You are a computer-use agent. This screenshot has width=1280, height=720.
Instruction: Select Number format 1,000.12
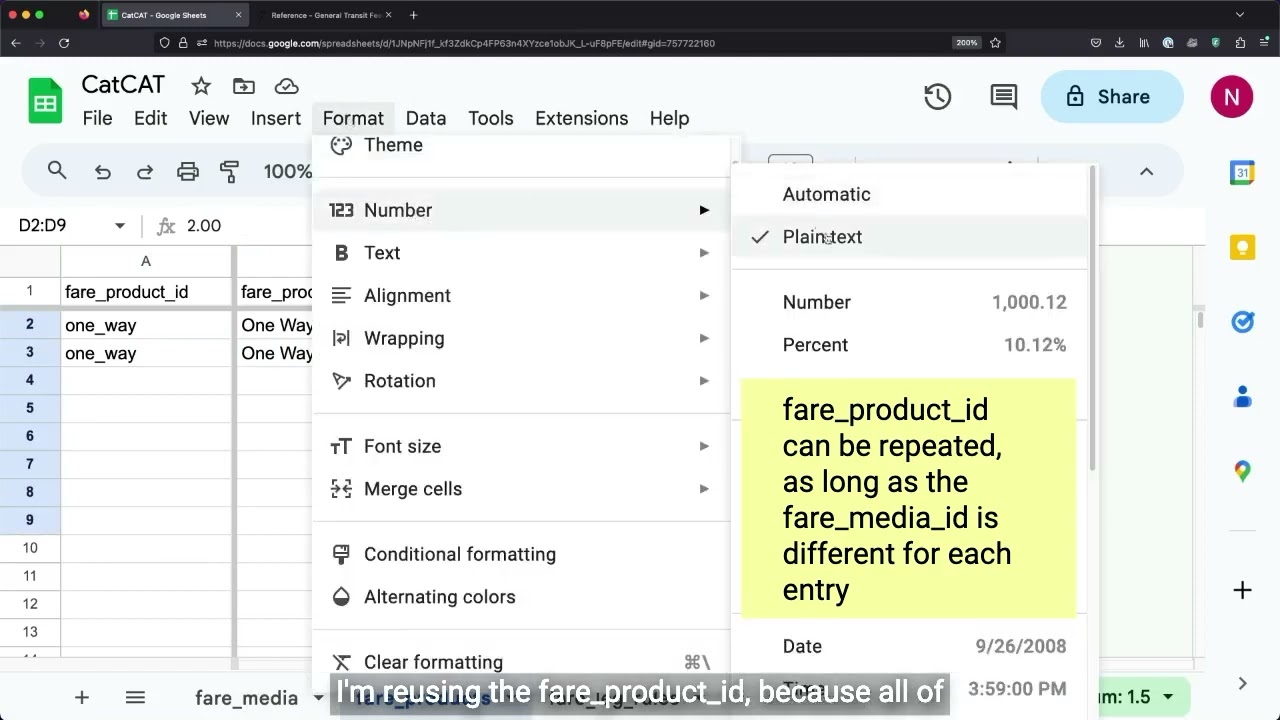(908, 302)
